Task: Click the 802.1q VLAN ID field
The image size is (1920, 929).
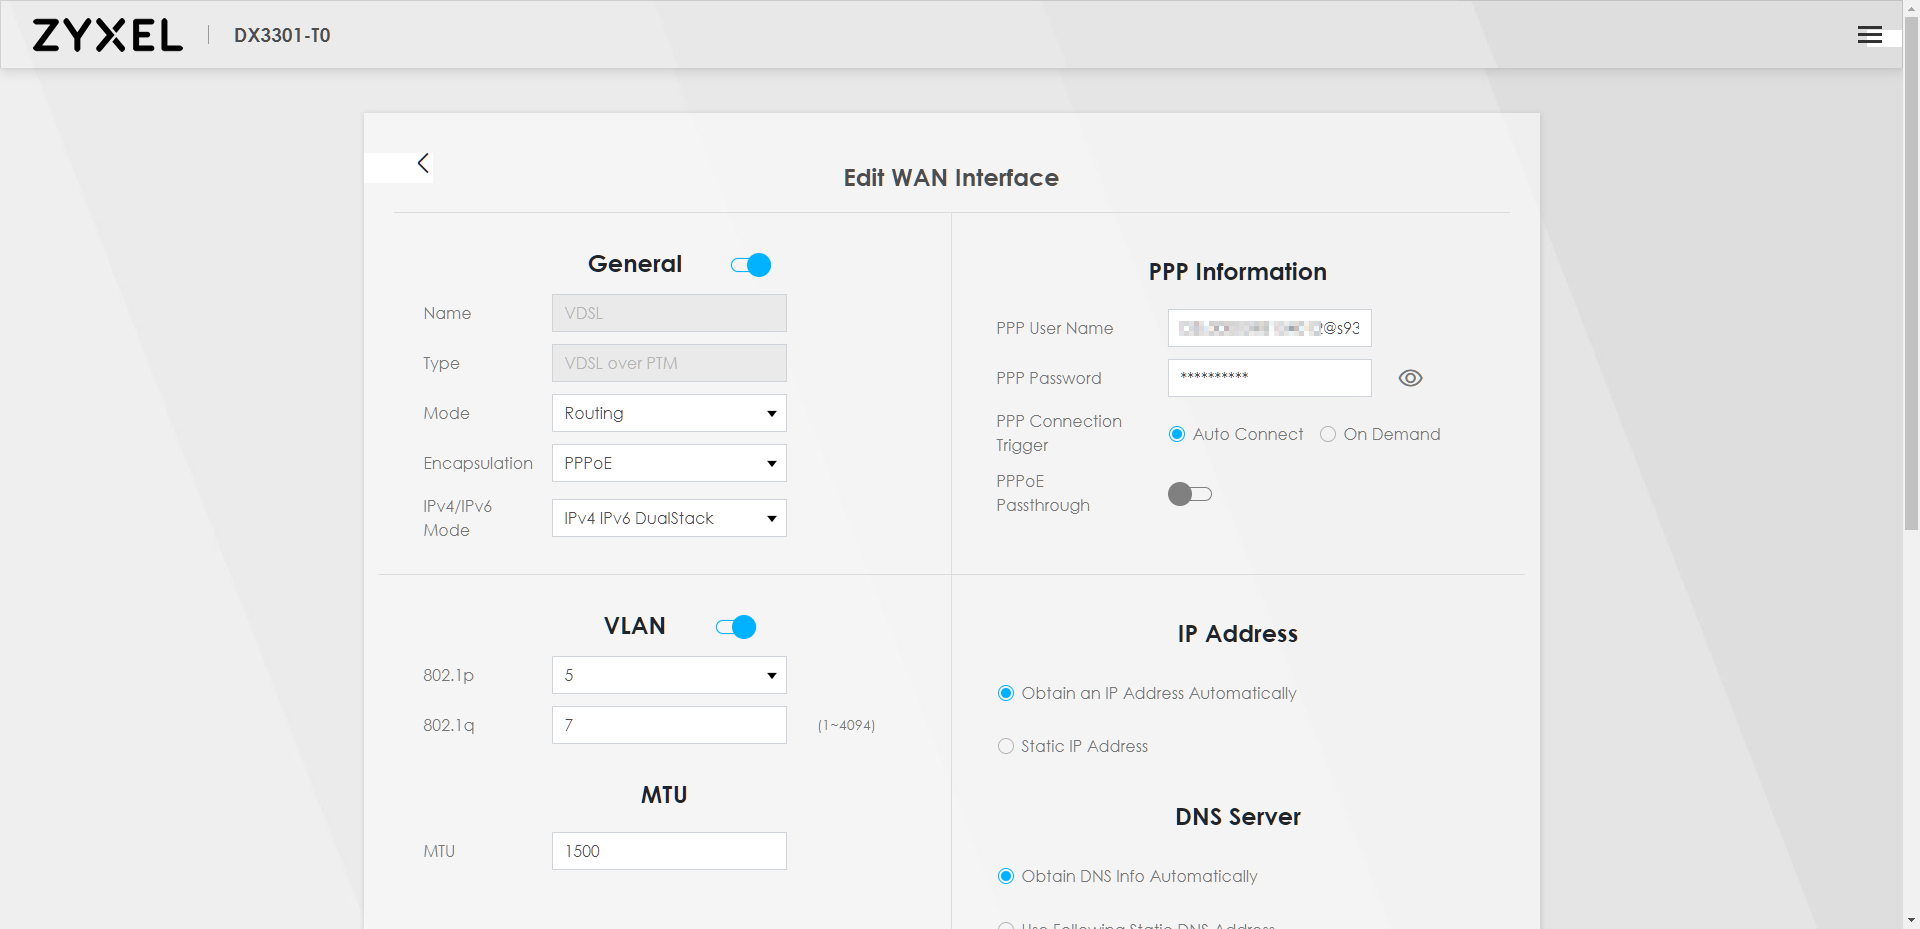Action: coord(669,725)
